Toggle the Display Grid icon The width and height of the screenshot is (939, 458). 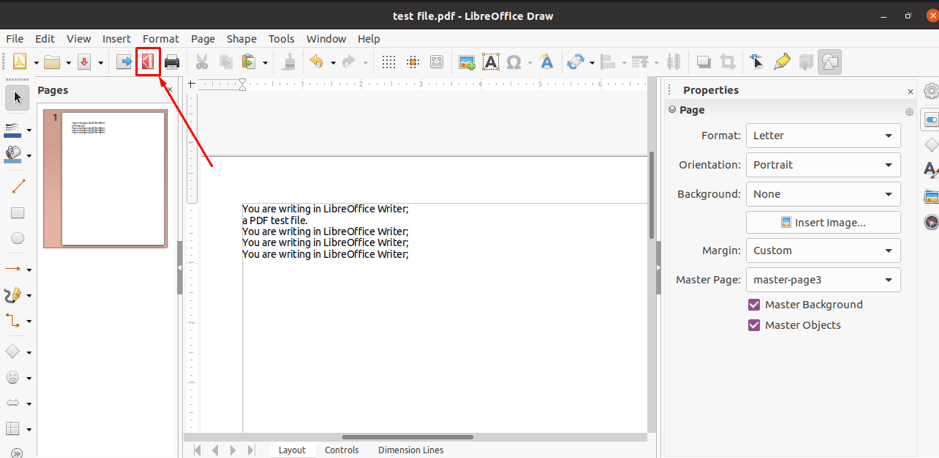coord(389,62)
